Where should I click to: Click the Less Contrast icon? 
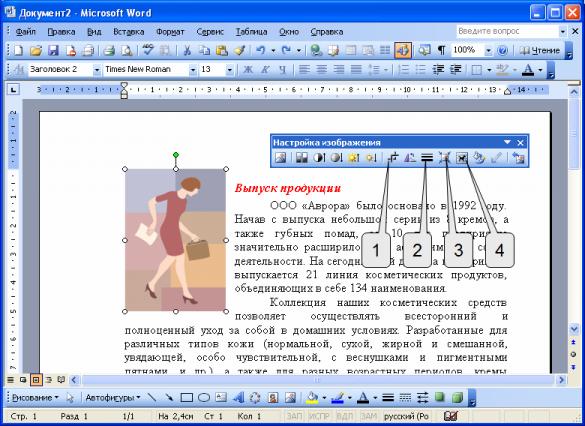[x=337, y=158]
